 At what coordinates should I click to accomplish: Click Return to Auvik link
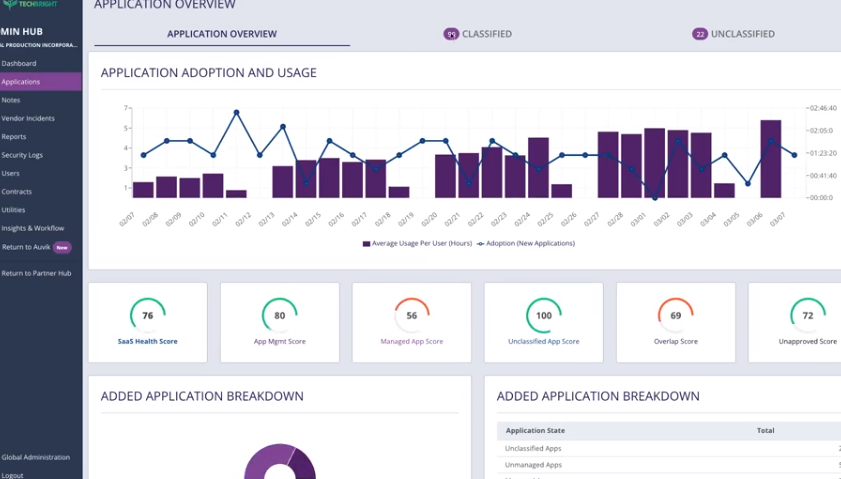coord(26,247)
